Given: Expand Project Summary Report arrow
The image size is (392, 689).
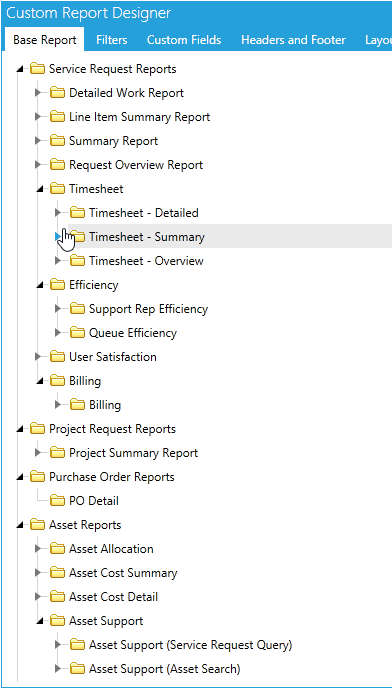Looking at the screenshot, I should click(39, 453).
